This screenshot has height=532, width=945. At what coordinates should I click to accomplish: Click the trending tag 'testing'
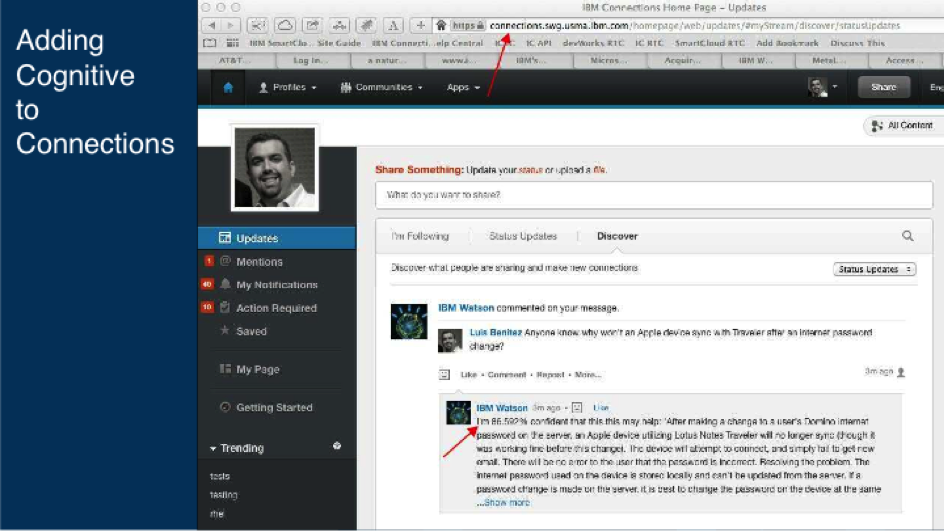[224, 495]
